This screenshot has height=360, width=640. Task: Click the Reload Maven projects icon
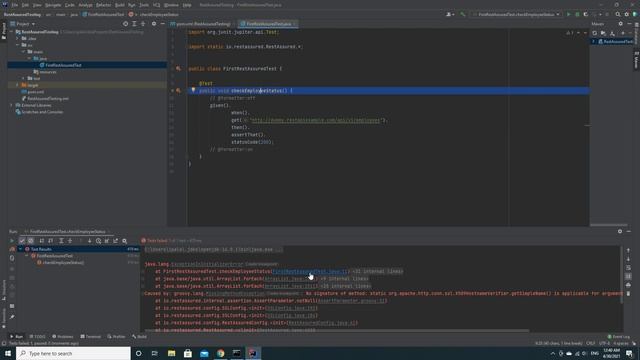coord(594,33)
